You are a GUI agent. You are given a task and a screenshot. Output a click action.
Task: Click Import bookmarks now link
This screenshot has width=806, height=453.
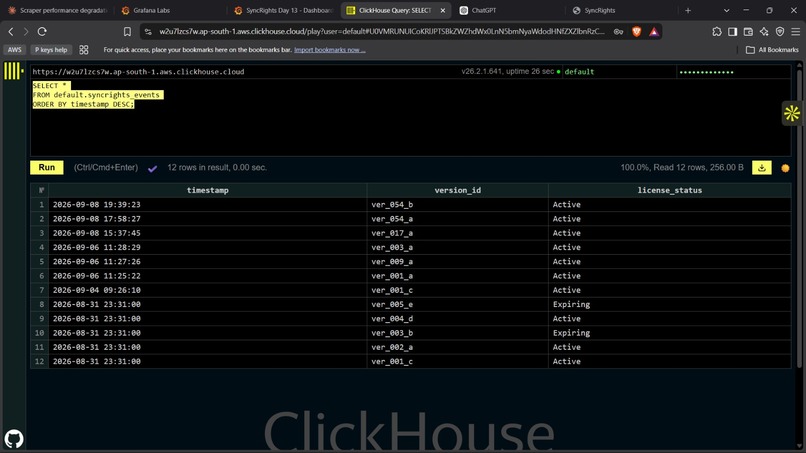(x=329, y=50)
